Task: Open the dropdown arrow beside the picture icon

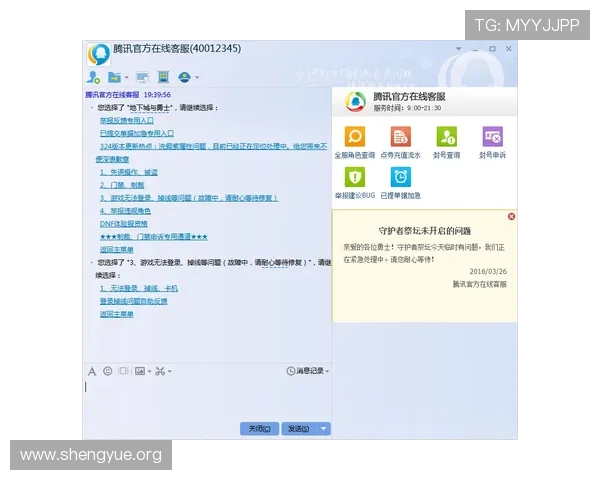Action: tap(150, 371)
